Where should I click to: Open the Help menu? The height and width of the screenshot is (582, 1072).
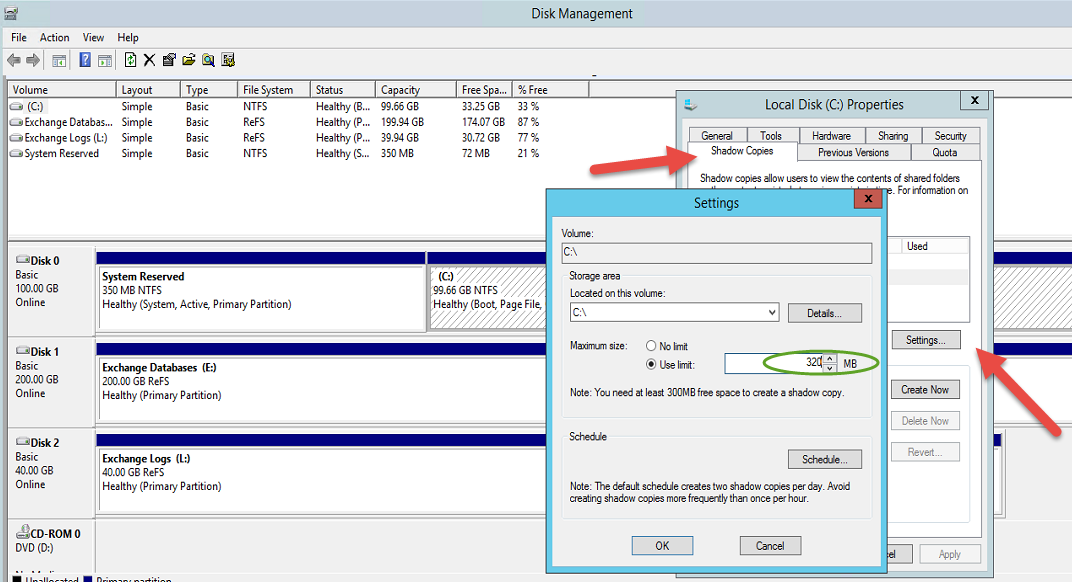pyautogui.click(x=128, y=38)
